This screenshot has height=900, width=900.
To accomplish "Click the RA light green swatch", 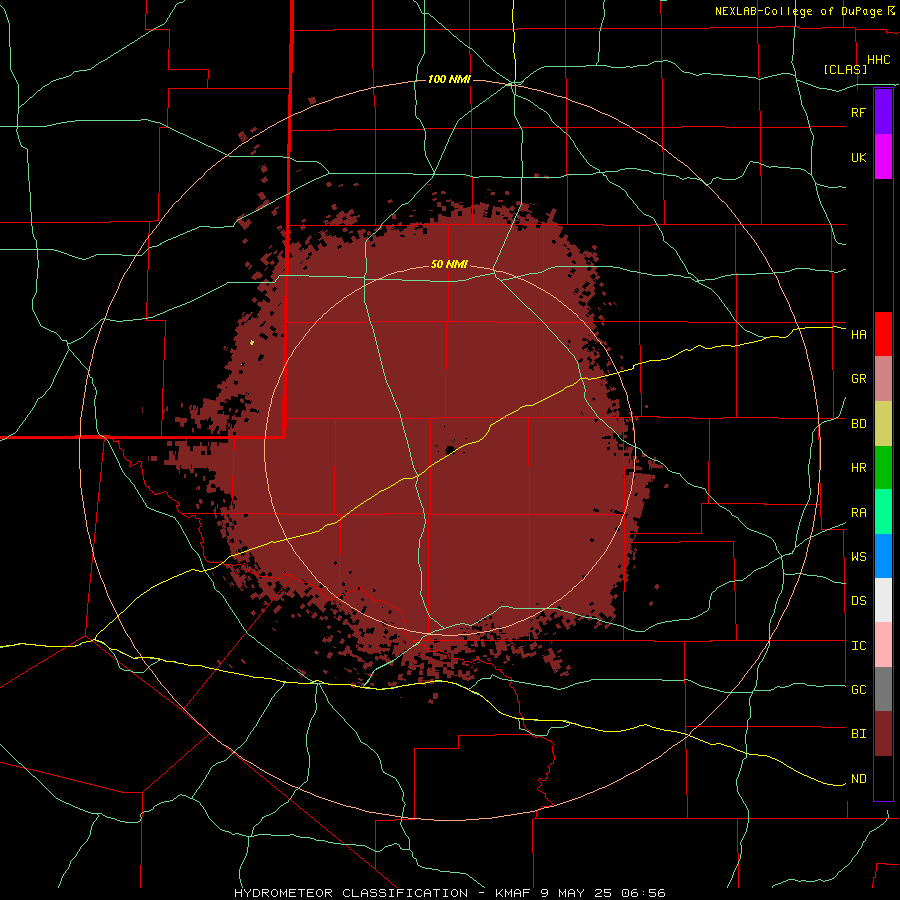I will (883, 512).
